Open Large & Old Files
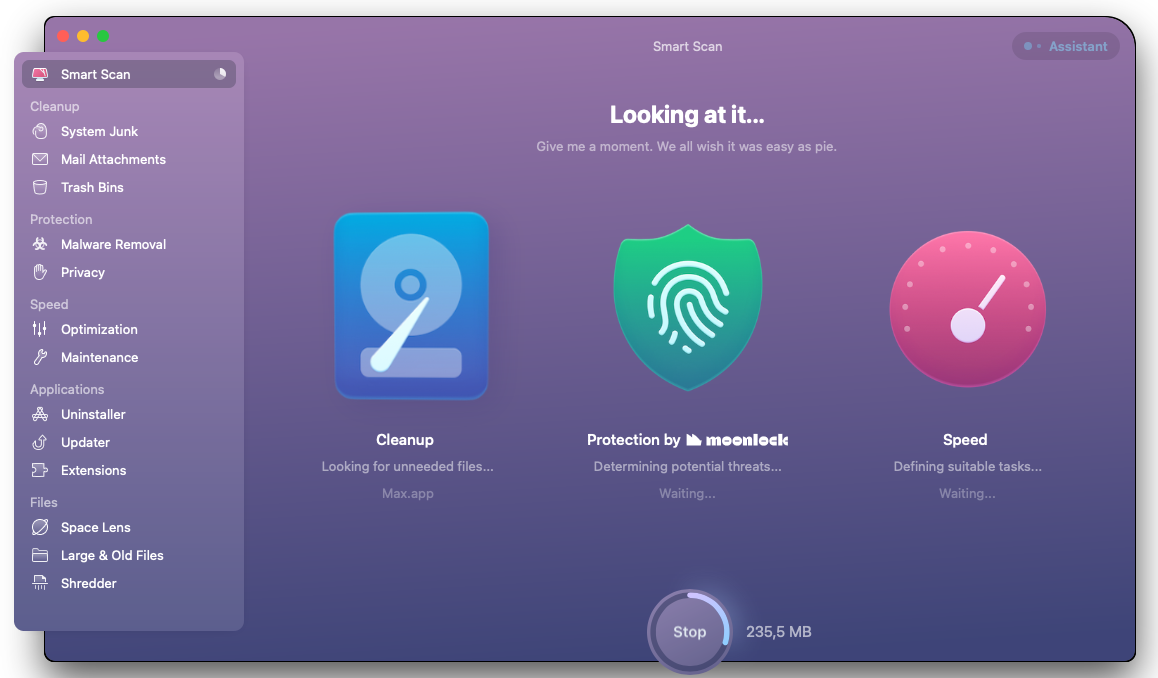Viewport: 1158px width, 678px height. point(111,555)
